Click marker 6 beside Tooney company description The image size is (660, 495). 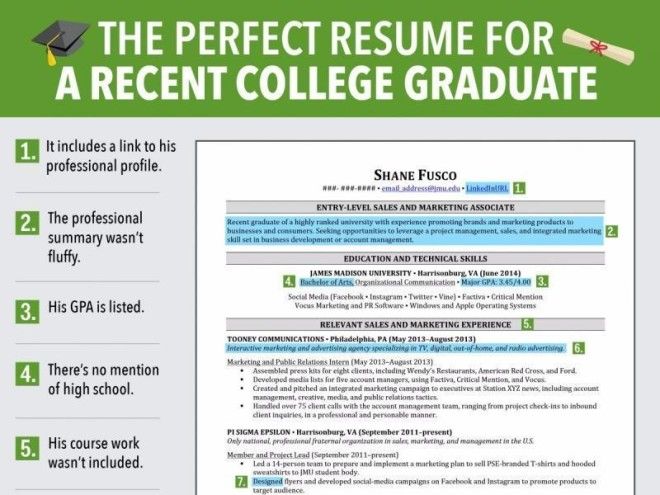coord(578,348)
